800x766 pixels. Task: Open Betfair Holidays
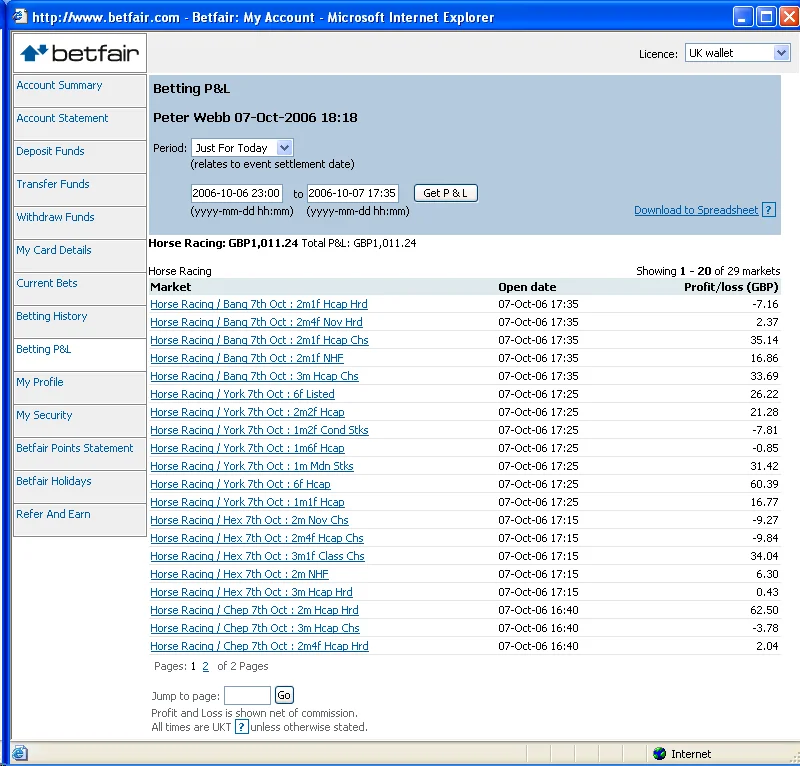coord(54,481)
